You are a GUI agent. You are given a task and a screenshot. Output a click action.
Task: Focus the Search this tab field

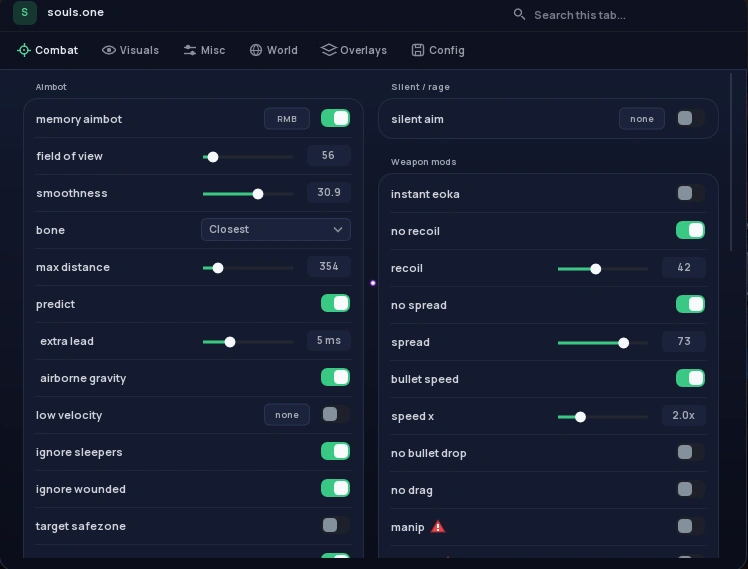[580, 15]
